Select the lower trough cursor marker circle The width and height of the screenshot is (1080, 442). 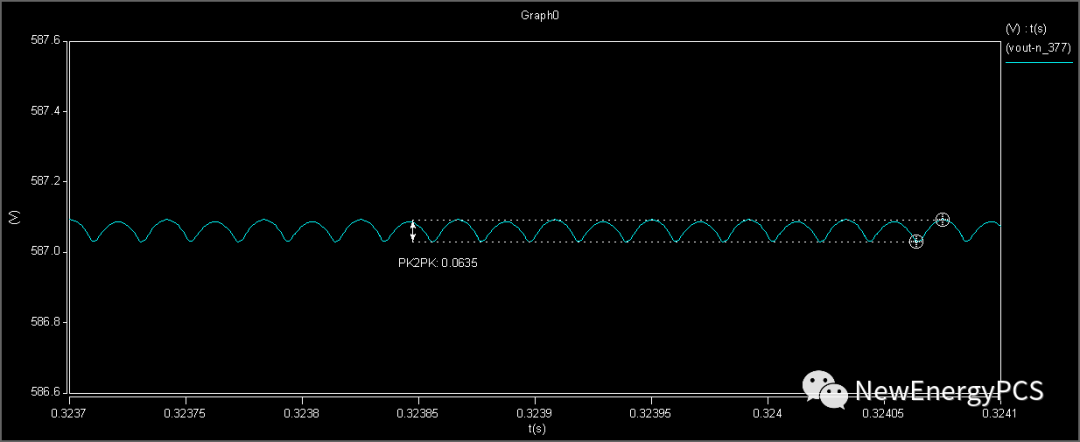click(916, 242)
